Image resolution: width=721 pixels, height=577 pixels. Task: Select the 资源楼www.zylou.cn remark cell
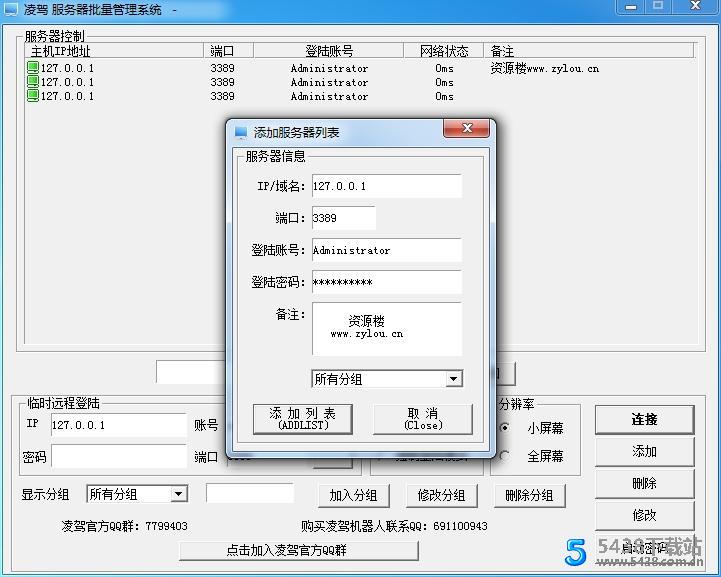click(544, 69)
